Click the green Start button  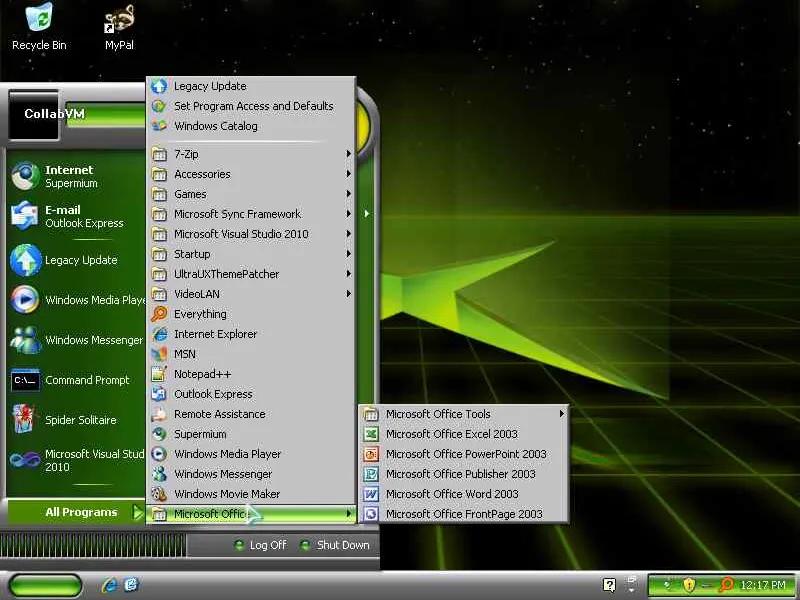click(45, 585)
